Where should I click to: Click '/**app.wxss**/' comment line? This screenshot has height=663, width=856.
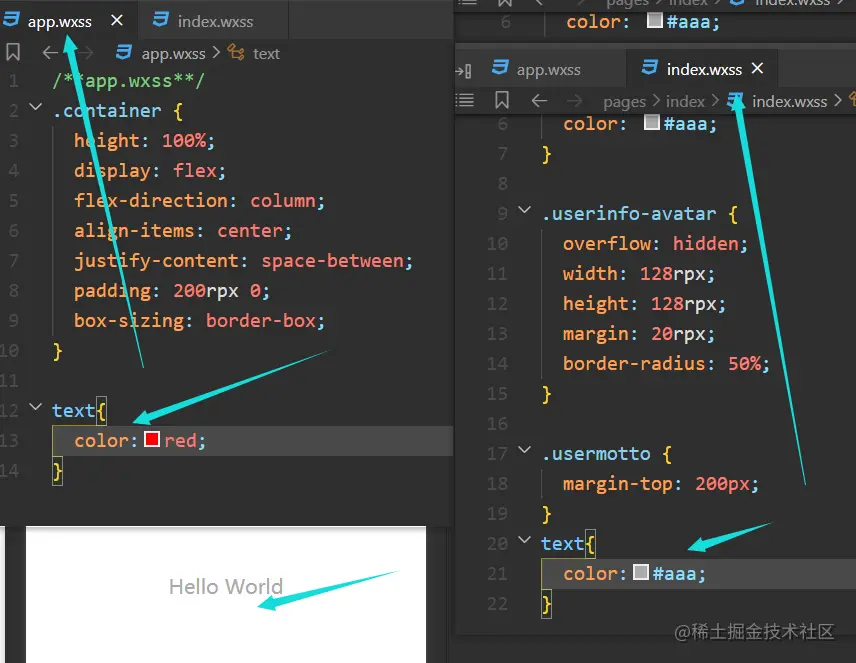(x=128, y=81)
